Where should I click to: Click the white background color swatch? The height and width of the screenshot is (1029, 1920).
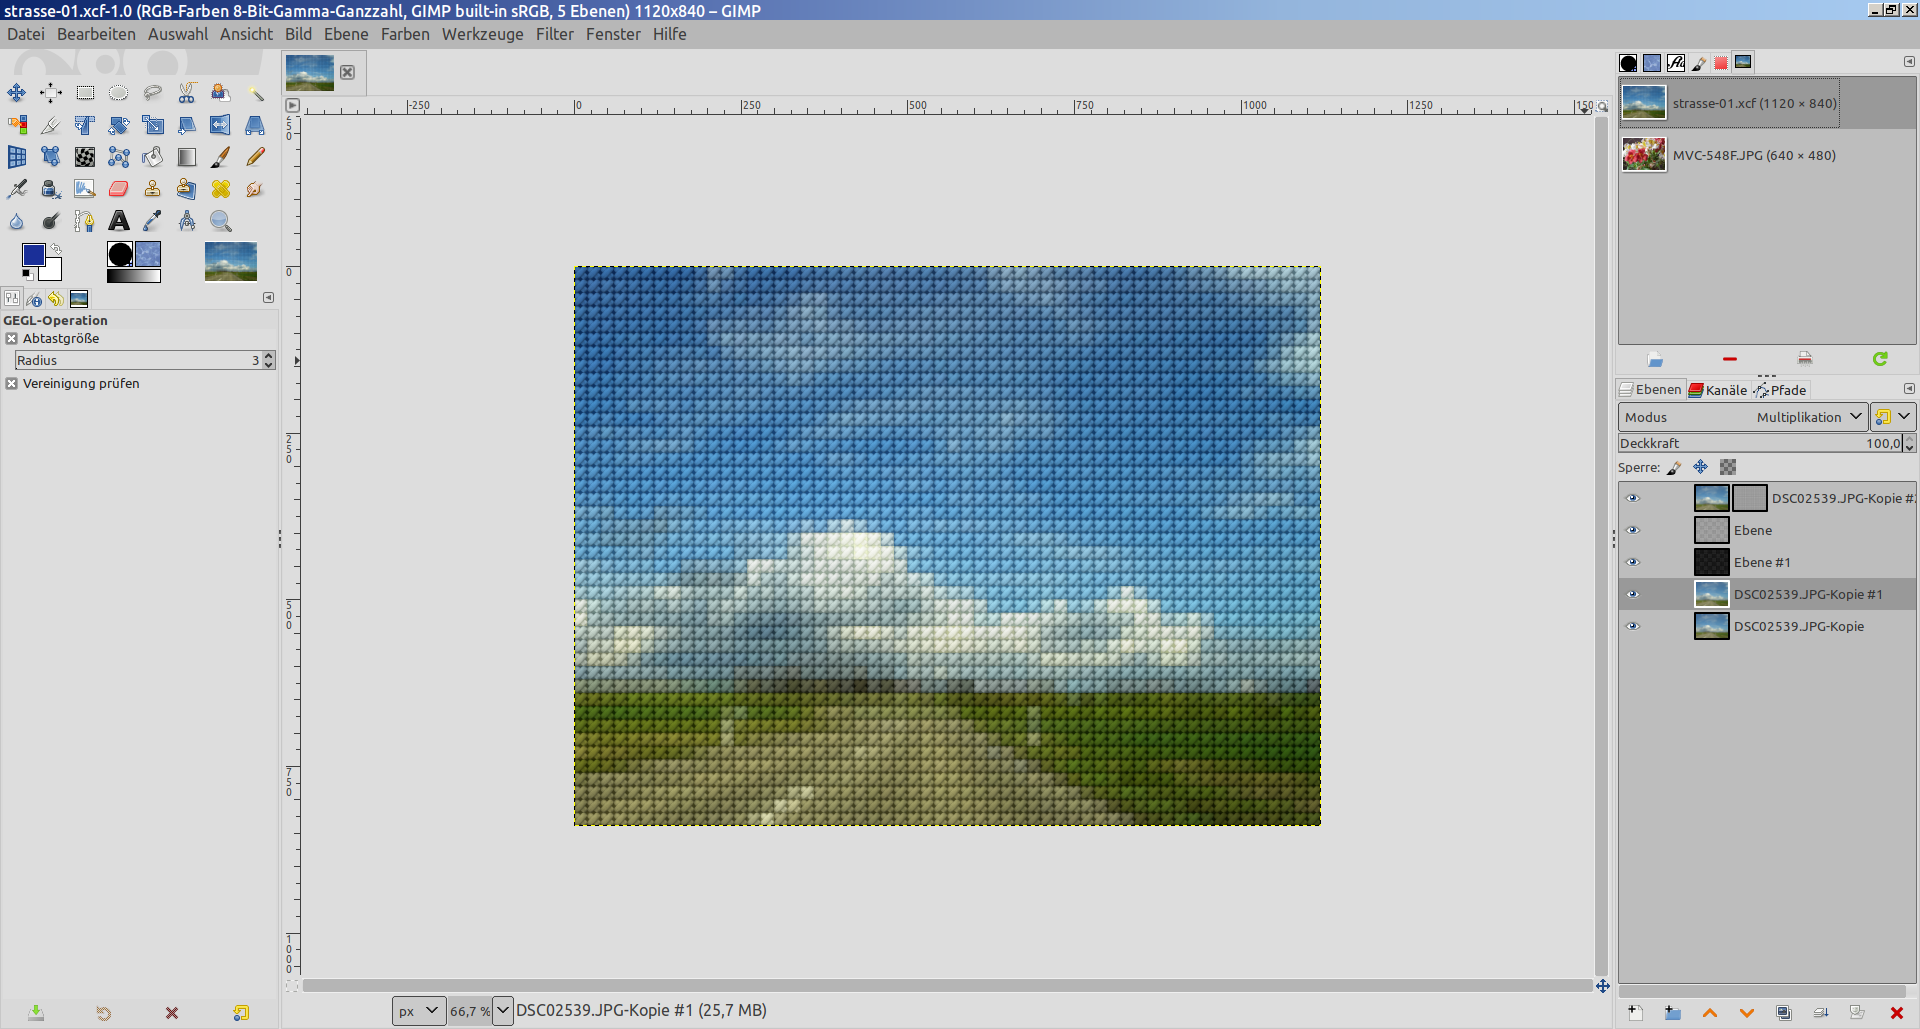(x=52, y=271)
